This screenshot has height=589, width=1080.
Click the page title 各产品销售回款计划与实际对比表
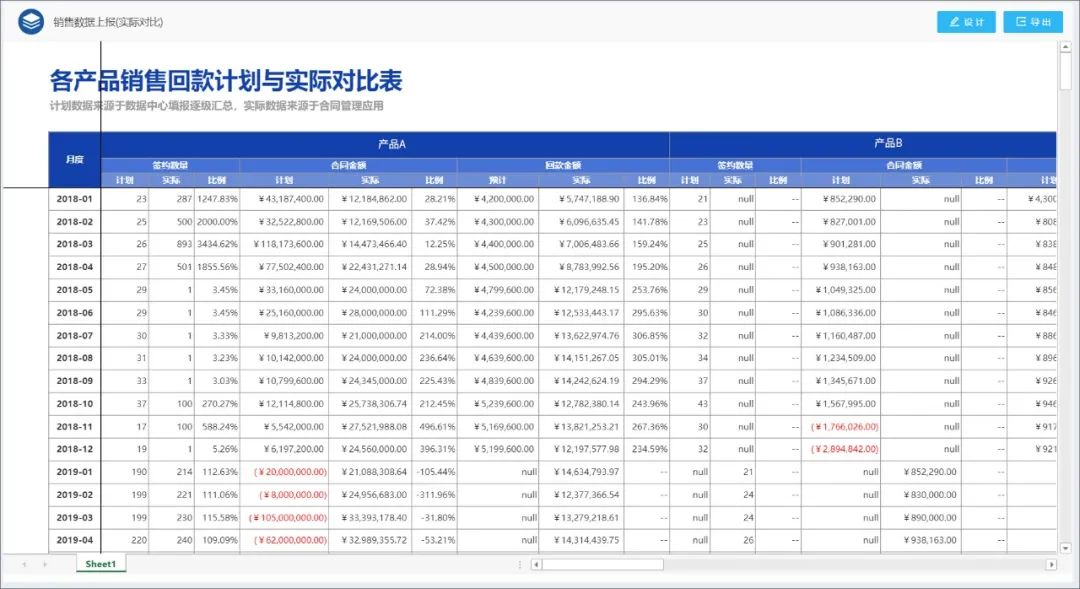point(226,81)
